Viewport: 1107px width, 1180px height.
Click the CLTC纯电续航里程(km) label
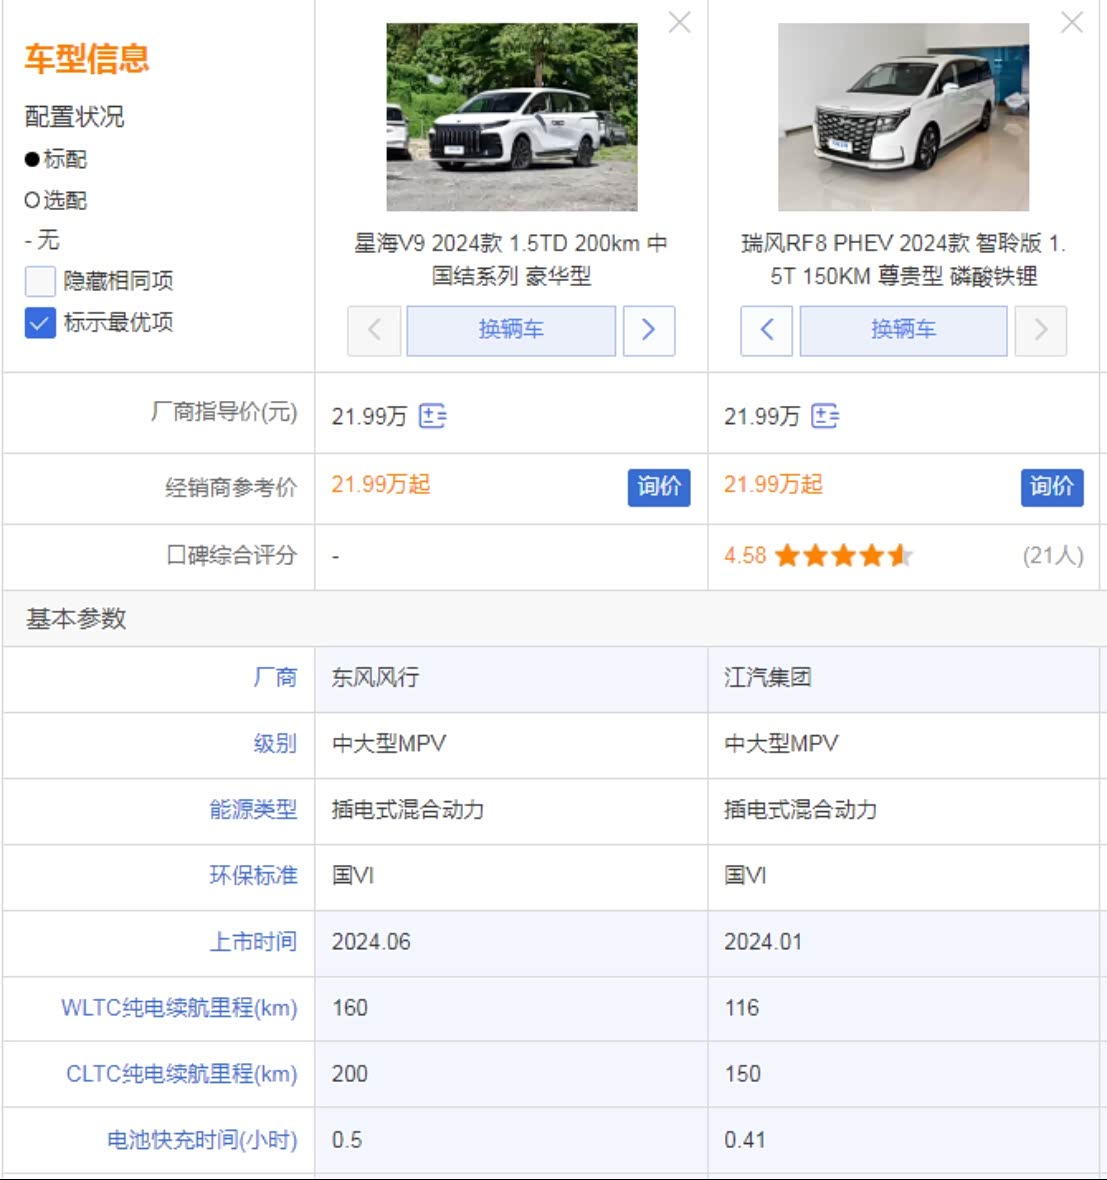click(x=181, y=1074)
